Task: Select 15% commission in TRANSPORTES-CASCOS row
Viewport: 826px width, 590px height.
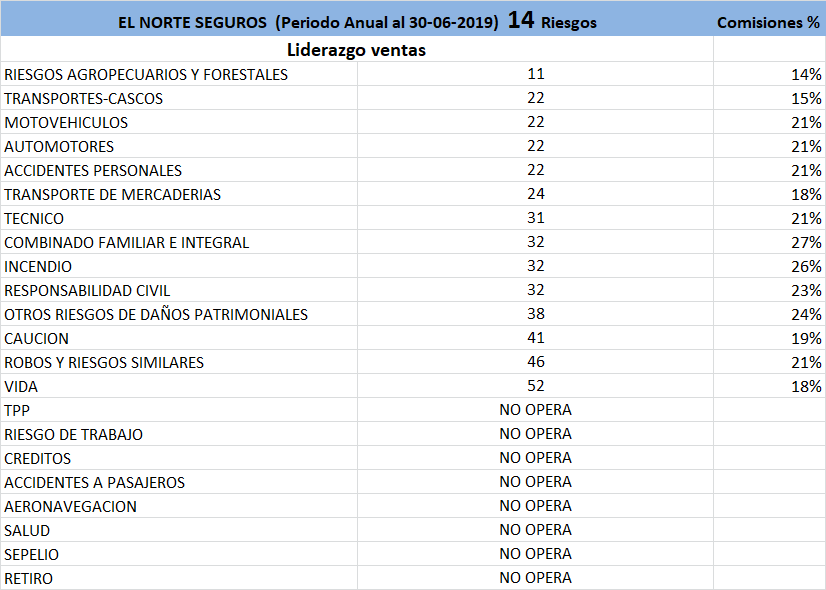Action: click(x=806, y=99)
